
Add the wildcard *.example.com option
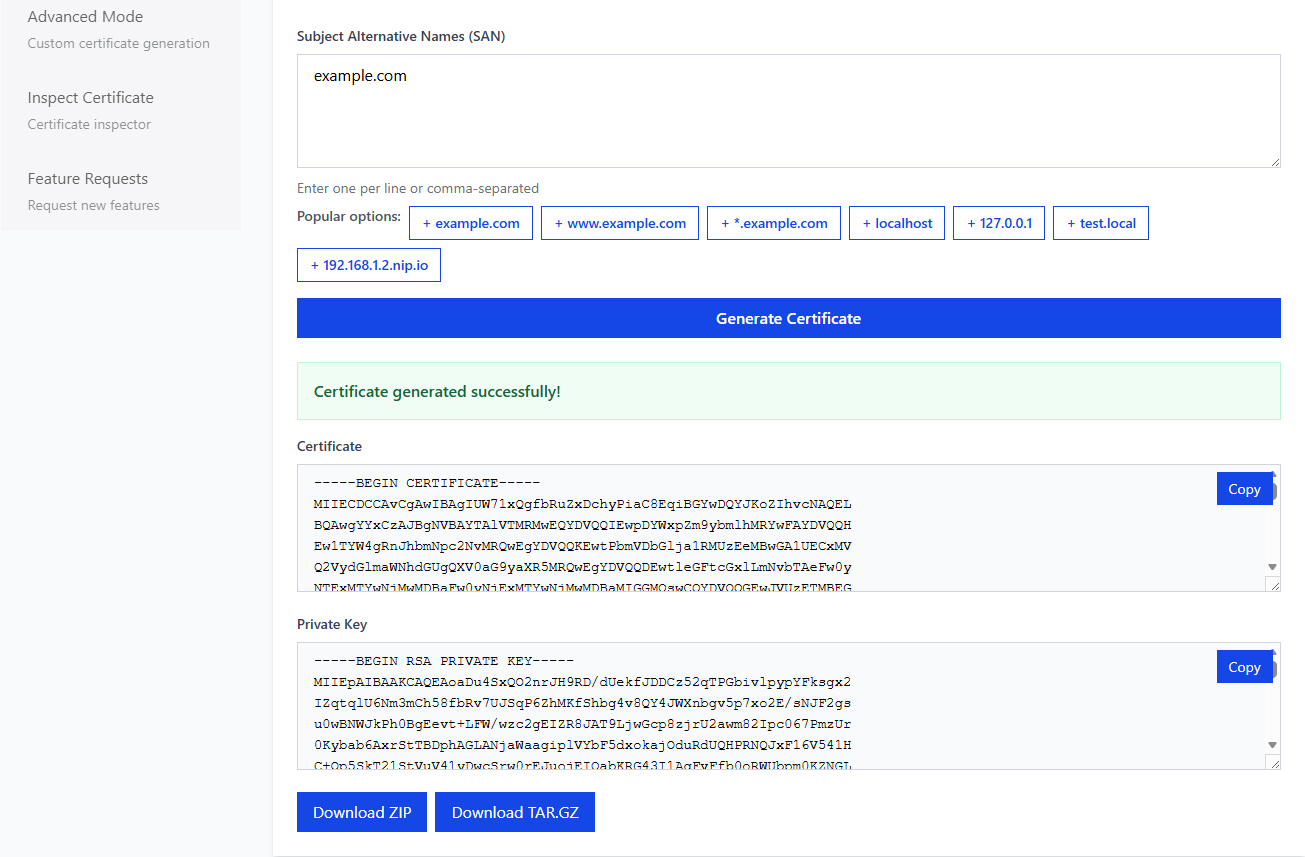(x=773, y=222)
